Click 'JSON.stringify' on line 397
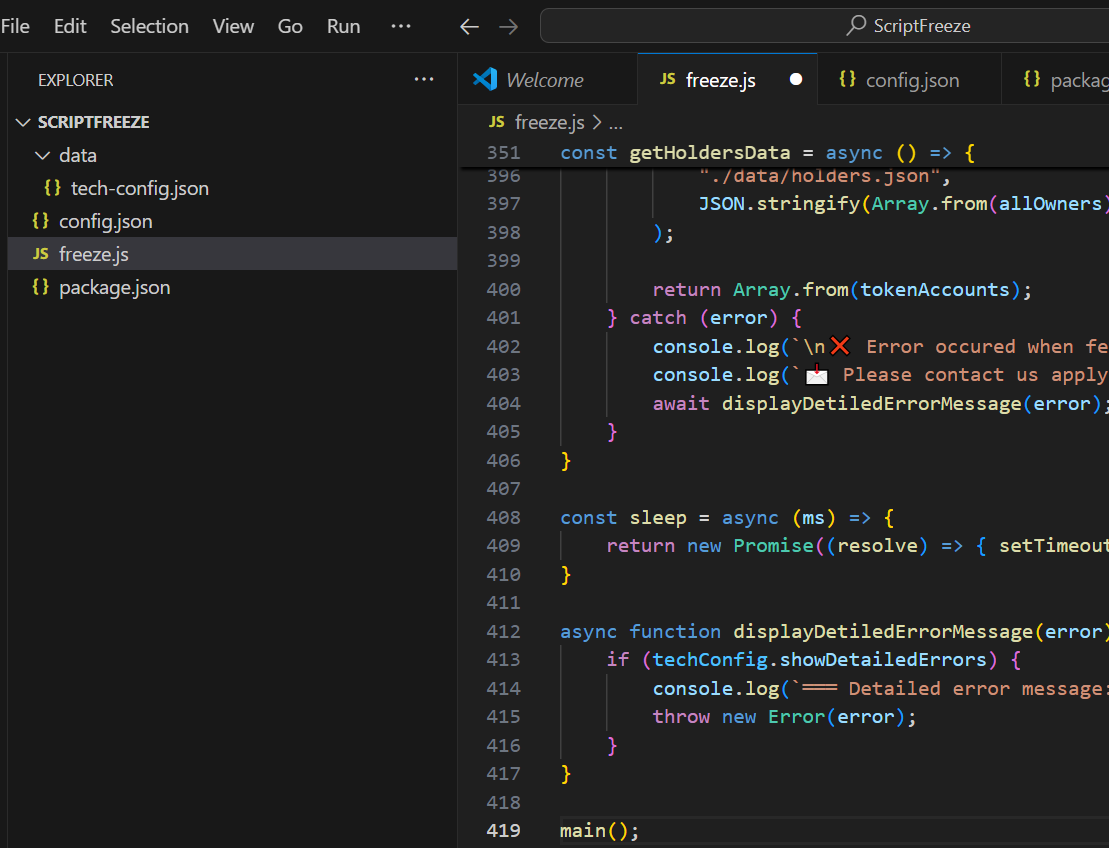Viewport: 1109px width, 848px height. 779,204
